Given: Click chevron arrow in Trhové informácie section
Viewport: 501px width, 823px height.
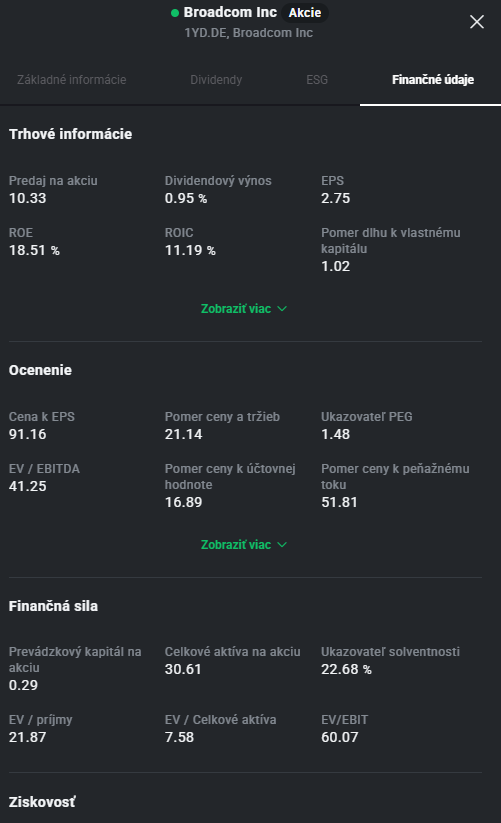Looking at the screenshot, I should coord(282,309).
